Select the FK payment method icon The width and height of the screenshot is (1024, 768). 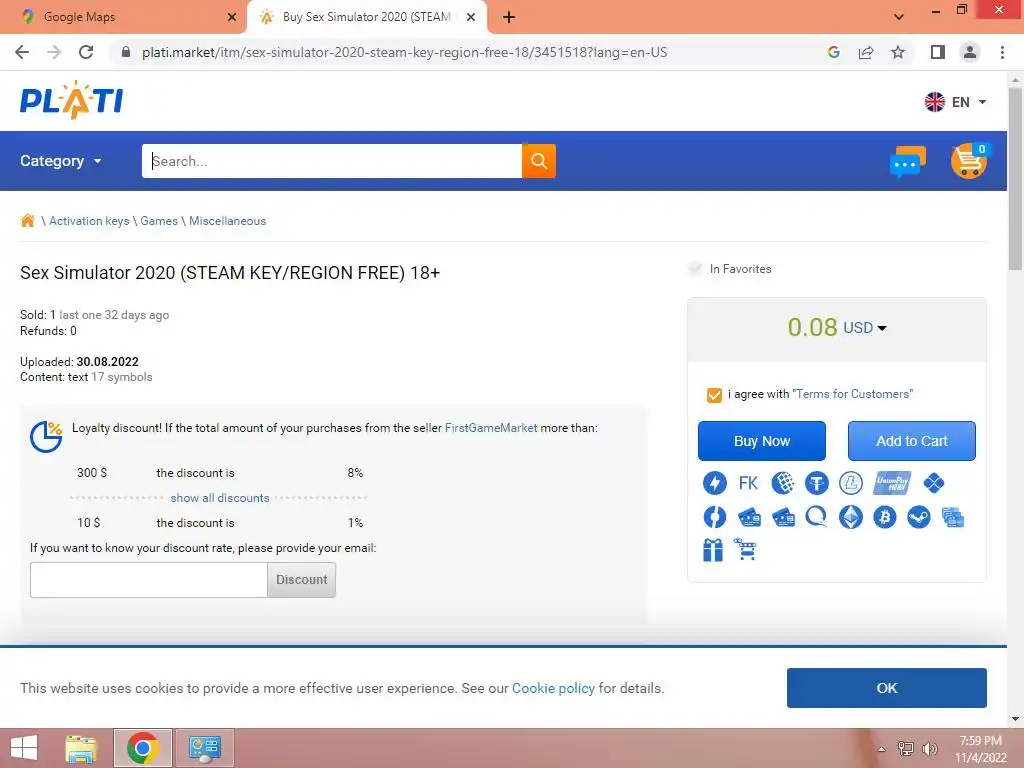pos(748,483)
